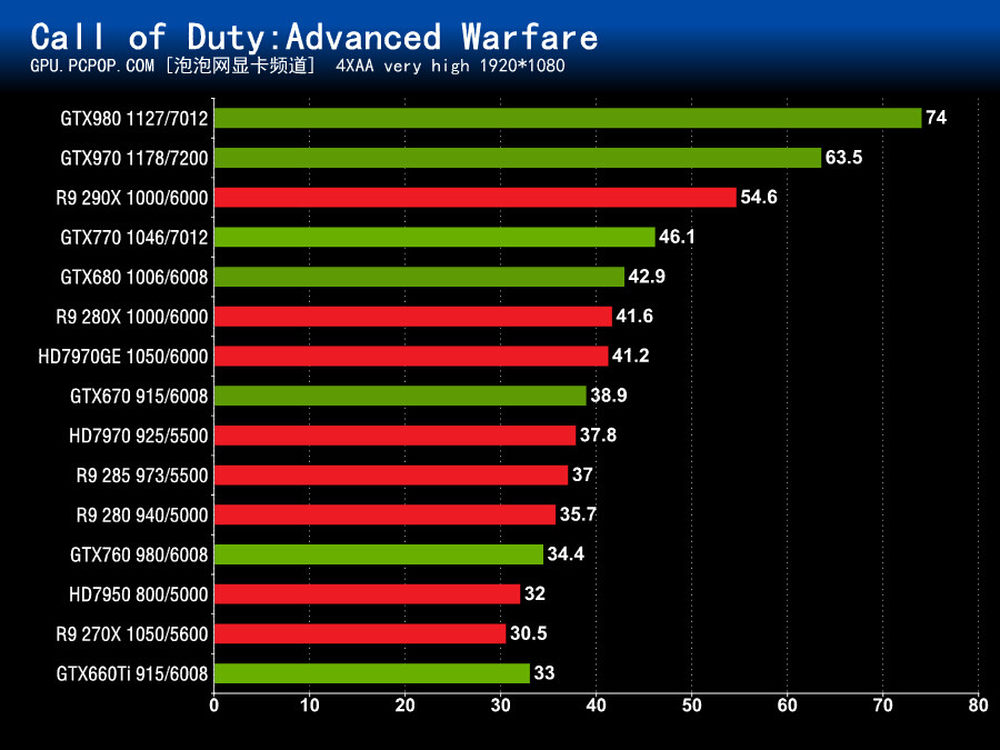
Task: Click the value 63.5
Action: pyautogui.click(x=844, y=157)
